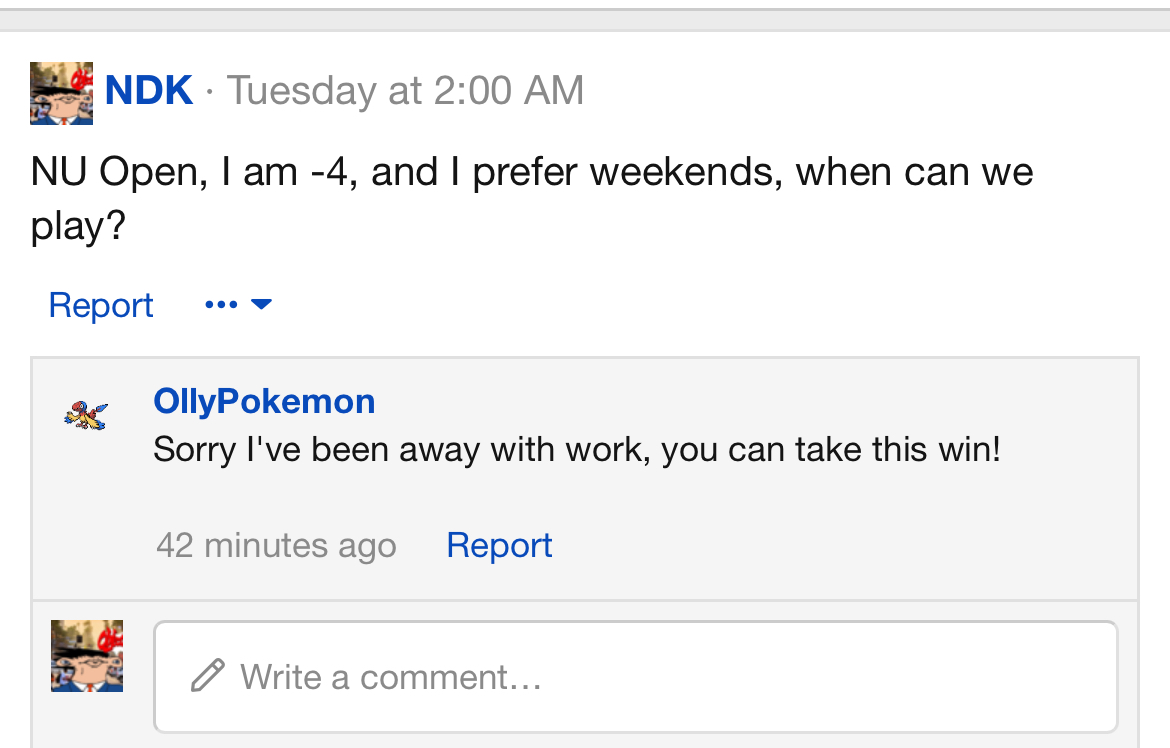This screenshot has height=748, width=1170.
Task: Open the three-dot more options menu
Action: (221, 304)
